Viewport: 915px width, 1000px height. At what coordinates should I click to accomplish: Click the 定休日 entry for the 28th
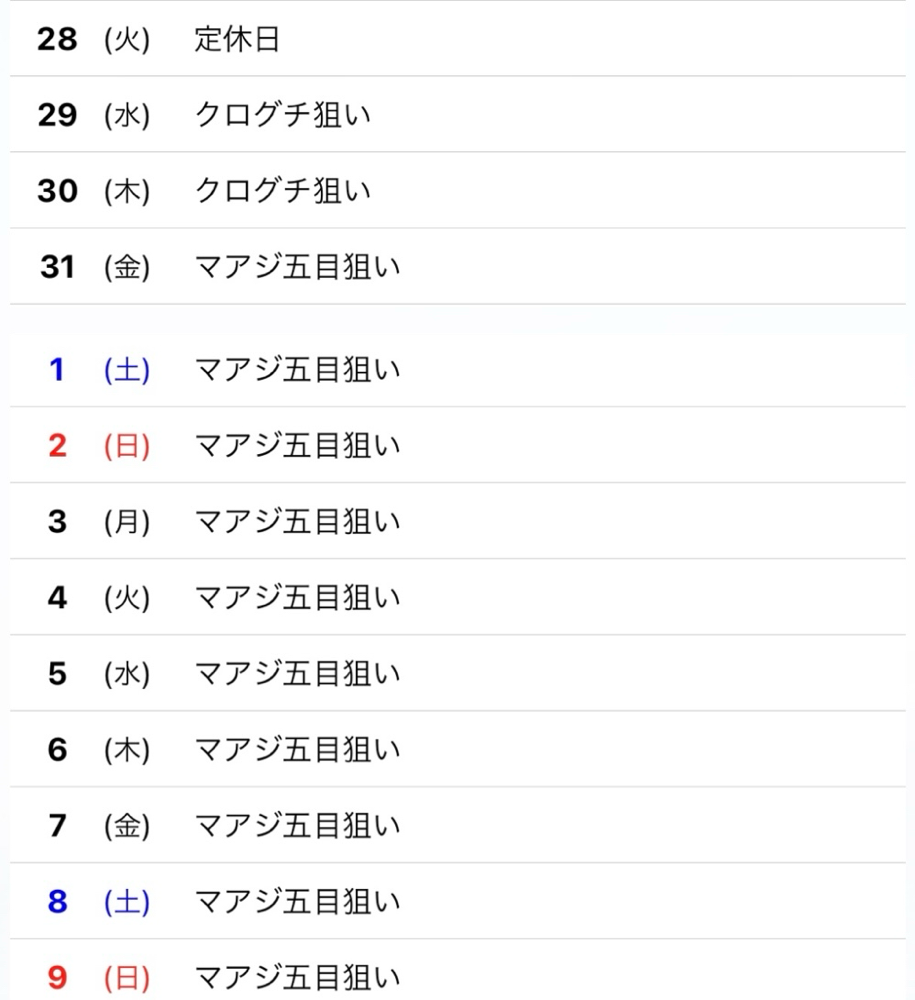[237, 40]
